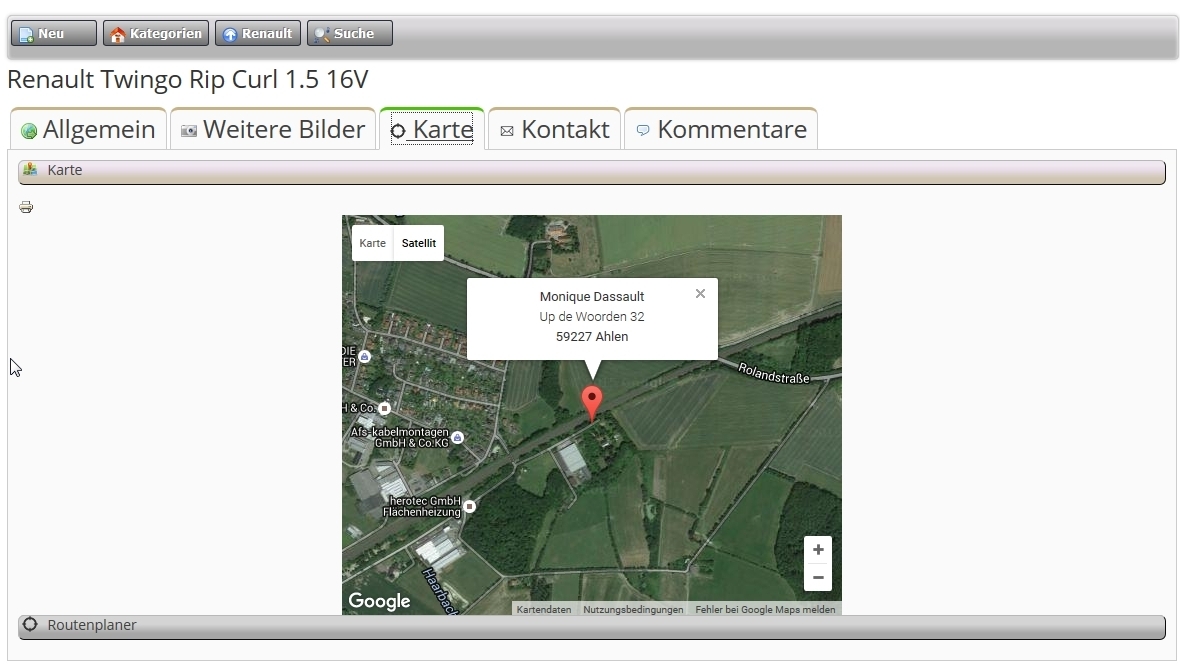This screenshot has height=664, width=1180.
Task: Click the magnifier icon on the Suche button
Action: (x=322, y=35)
